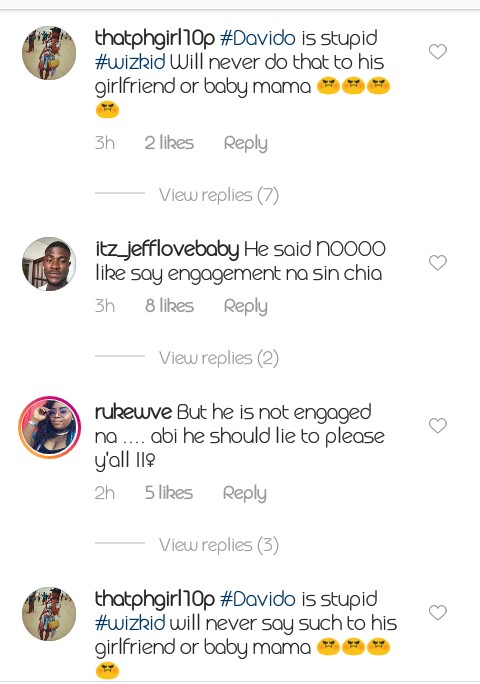The image size is (480, 684).
Task: View rukewve's story via ringed avatar
Action: point(49,427)
